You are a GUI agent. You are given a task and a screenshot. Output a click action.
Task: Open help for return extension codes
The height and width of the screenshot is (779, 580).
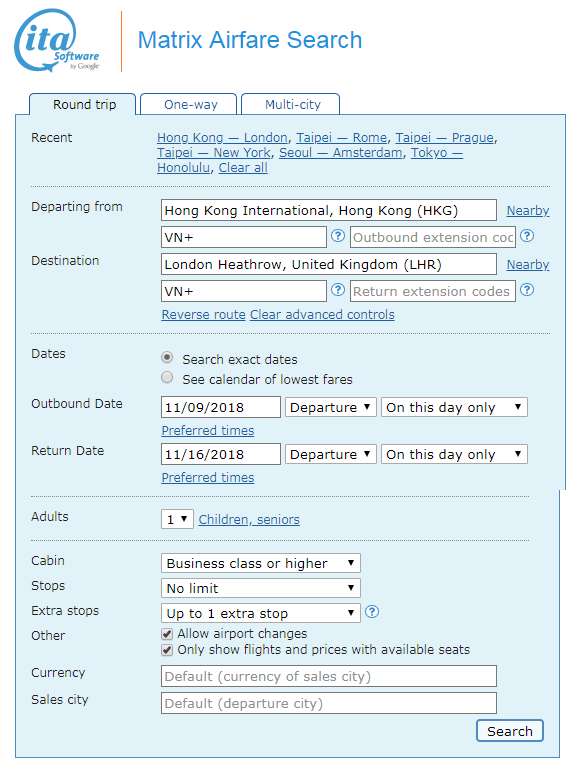(x=527, y=290)
